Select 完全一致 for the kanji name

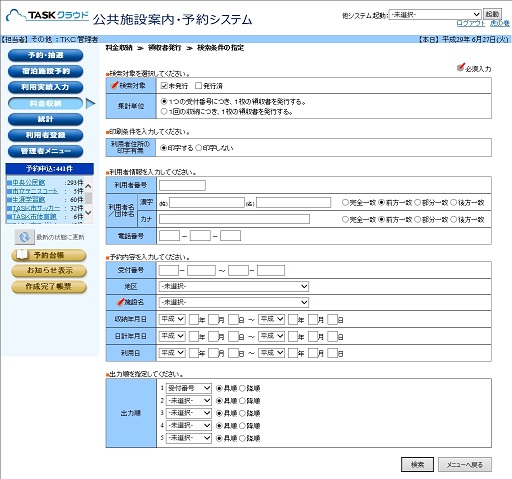pyautogui.click(x=345, y=202)
